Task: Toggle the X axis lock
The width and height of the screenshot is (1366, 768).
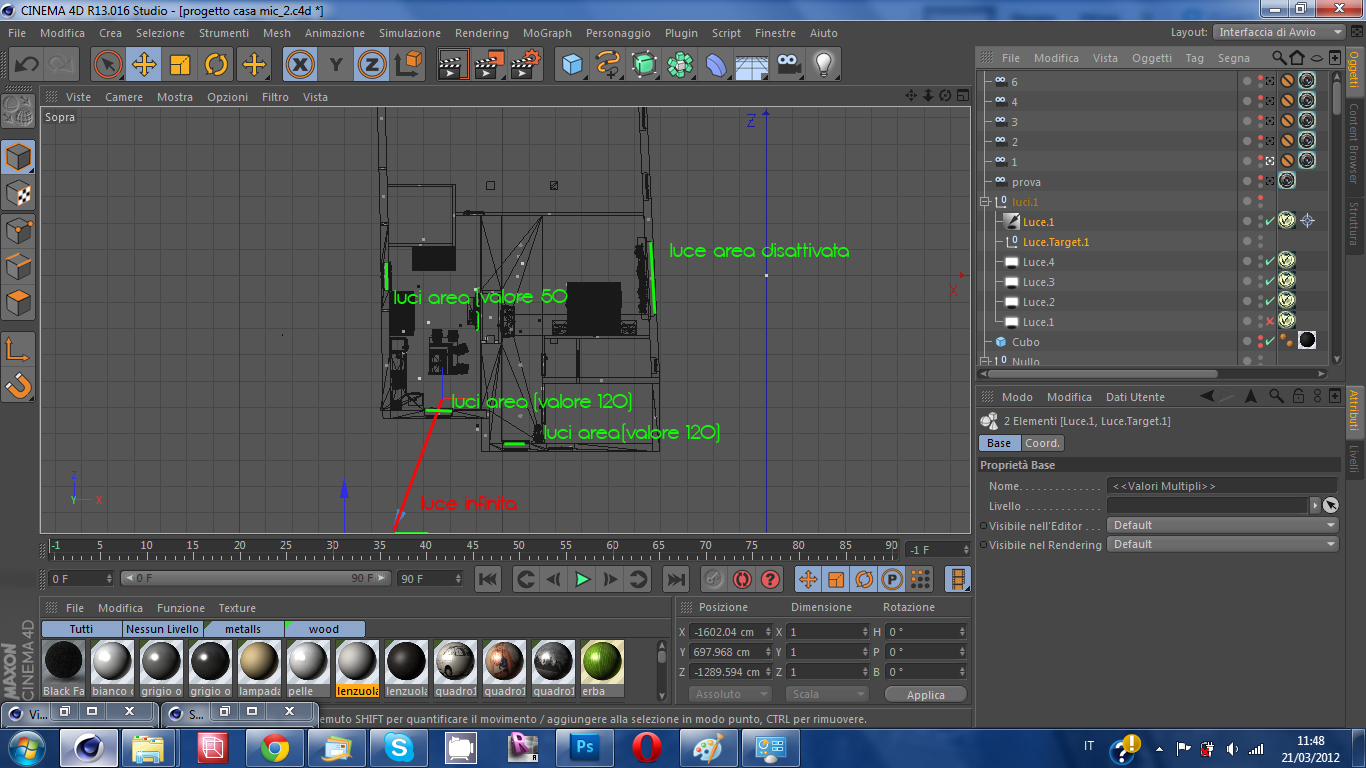Action: coord(299,66)
